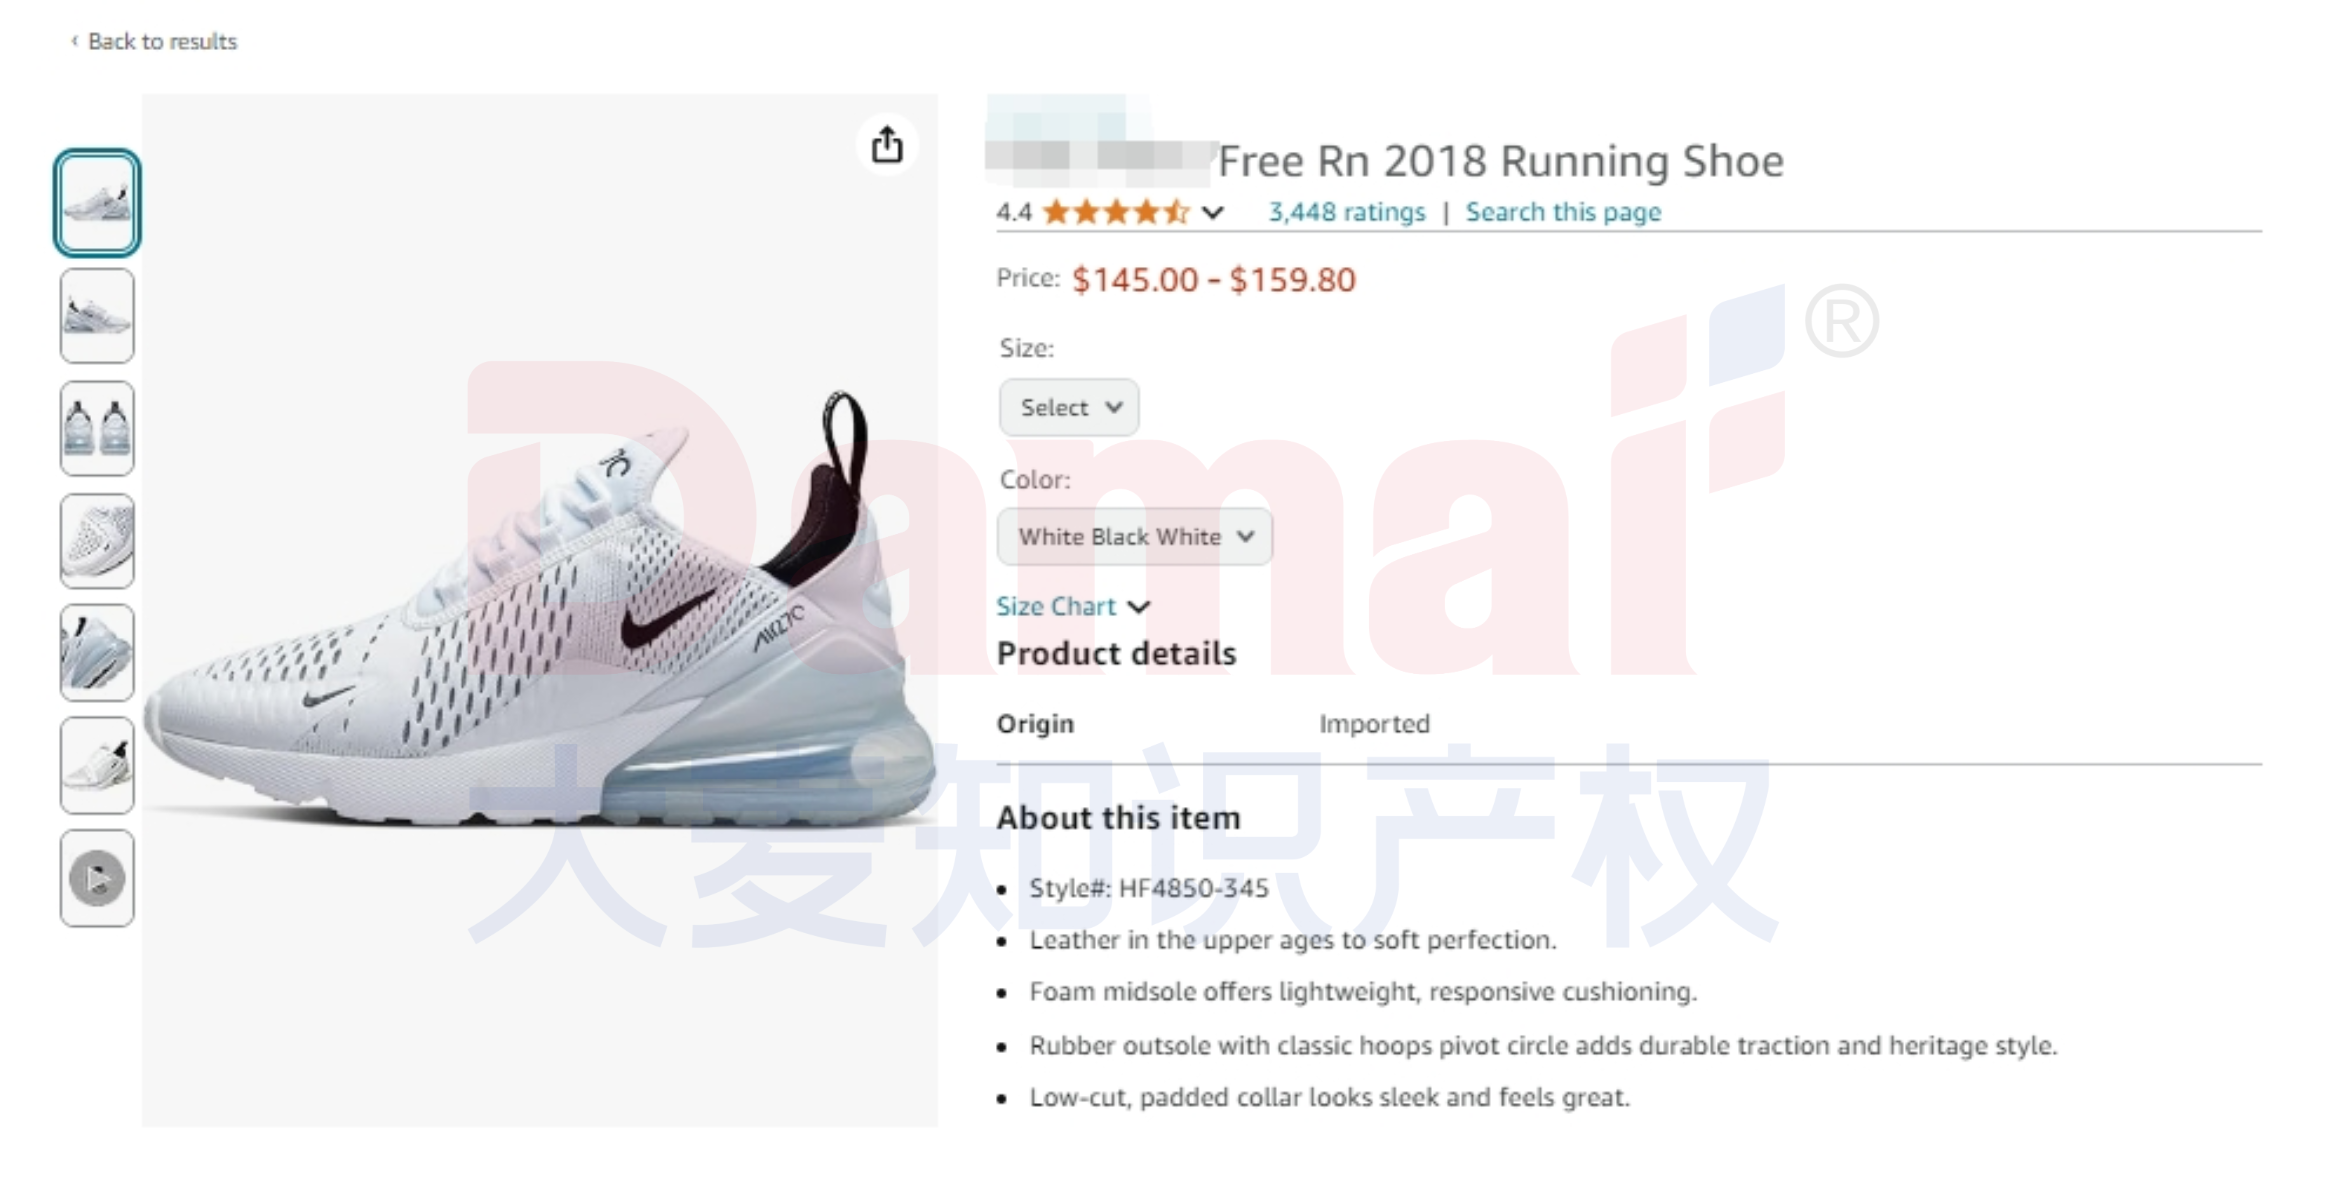2332x1200 pixels.
Task: Select the second shoe thumbnail
Action: pos(97,315)
